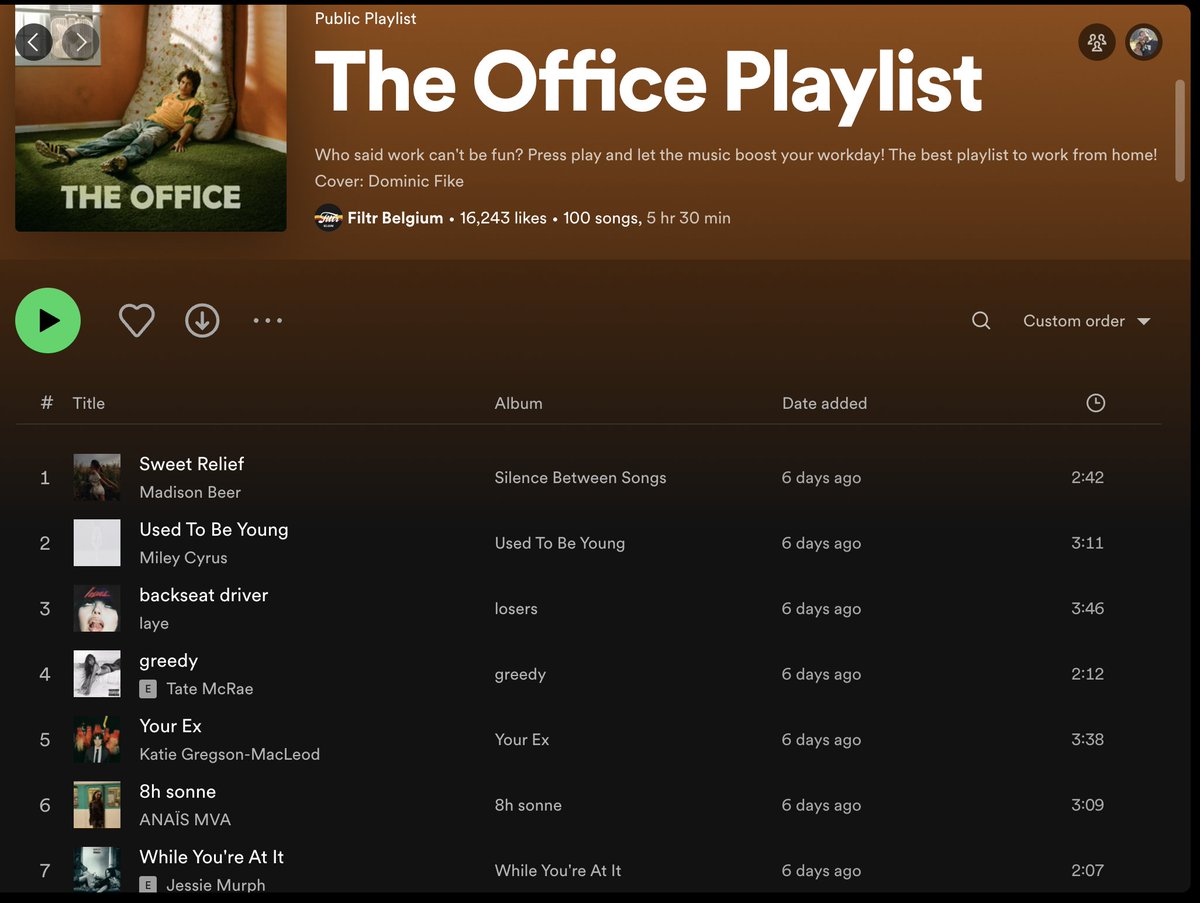Viewport: 1200px width, 903px height.
Task: Click the While You're At It thumbnail
Action: (x=97, y=869)
